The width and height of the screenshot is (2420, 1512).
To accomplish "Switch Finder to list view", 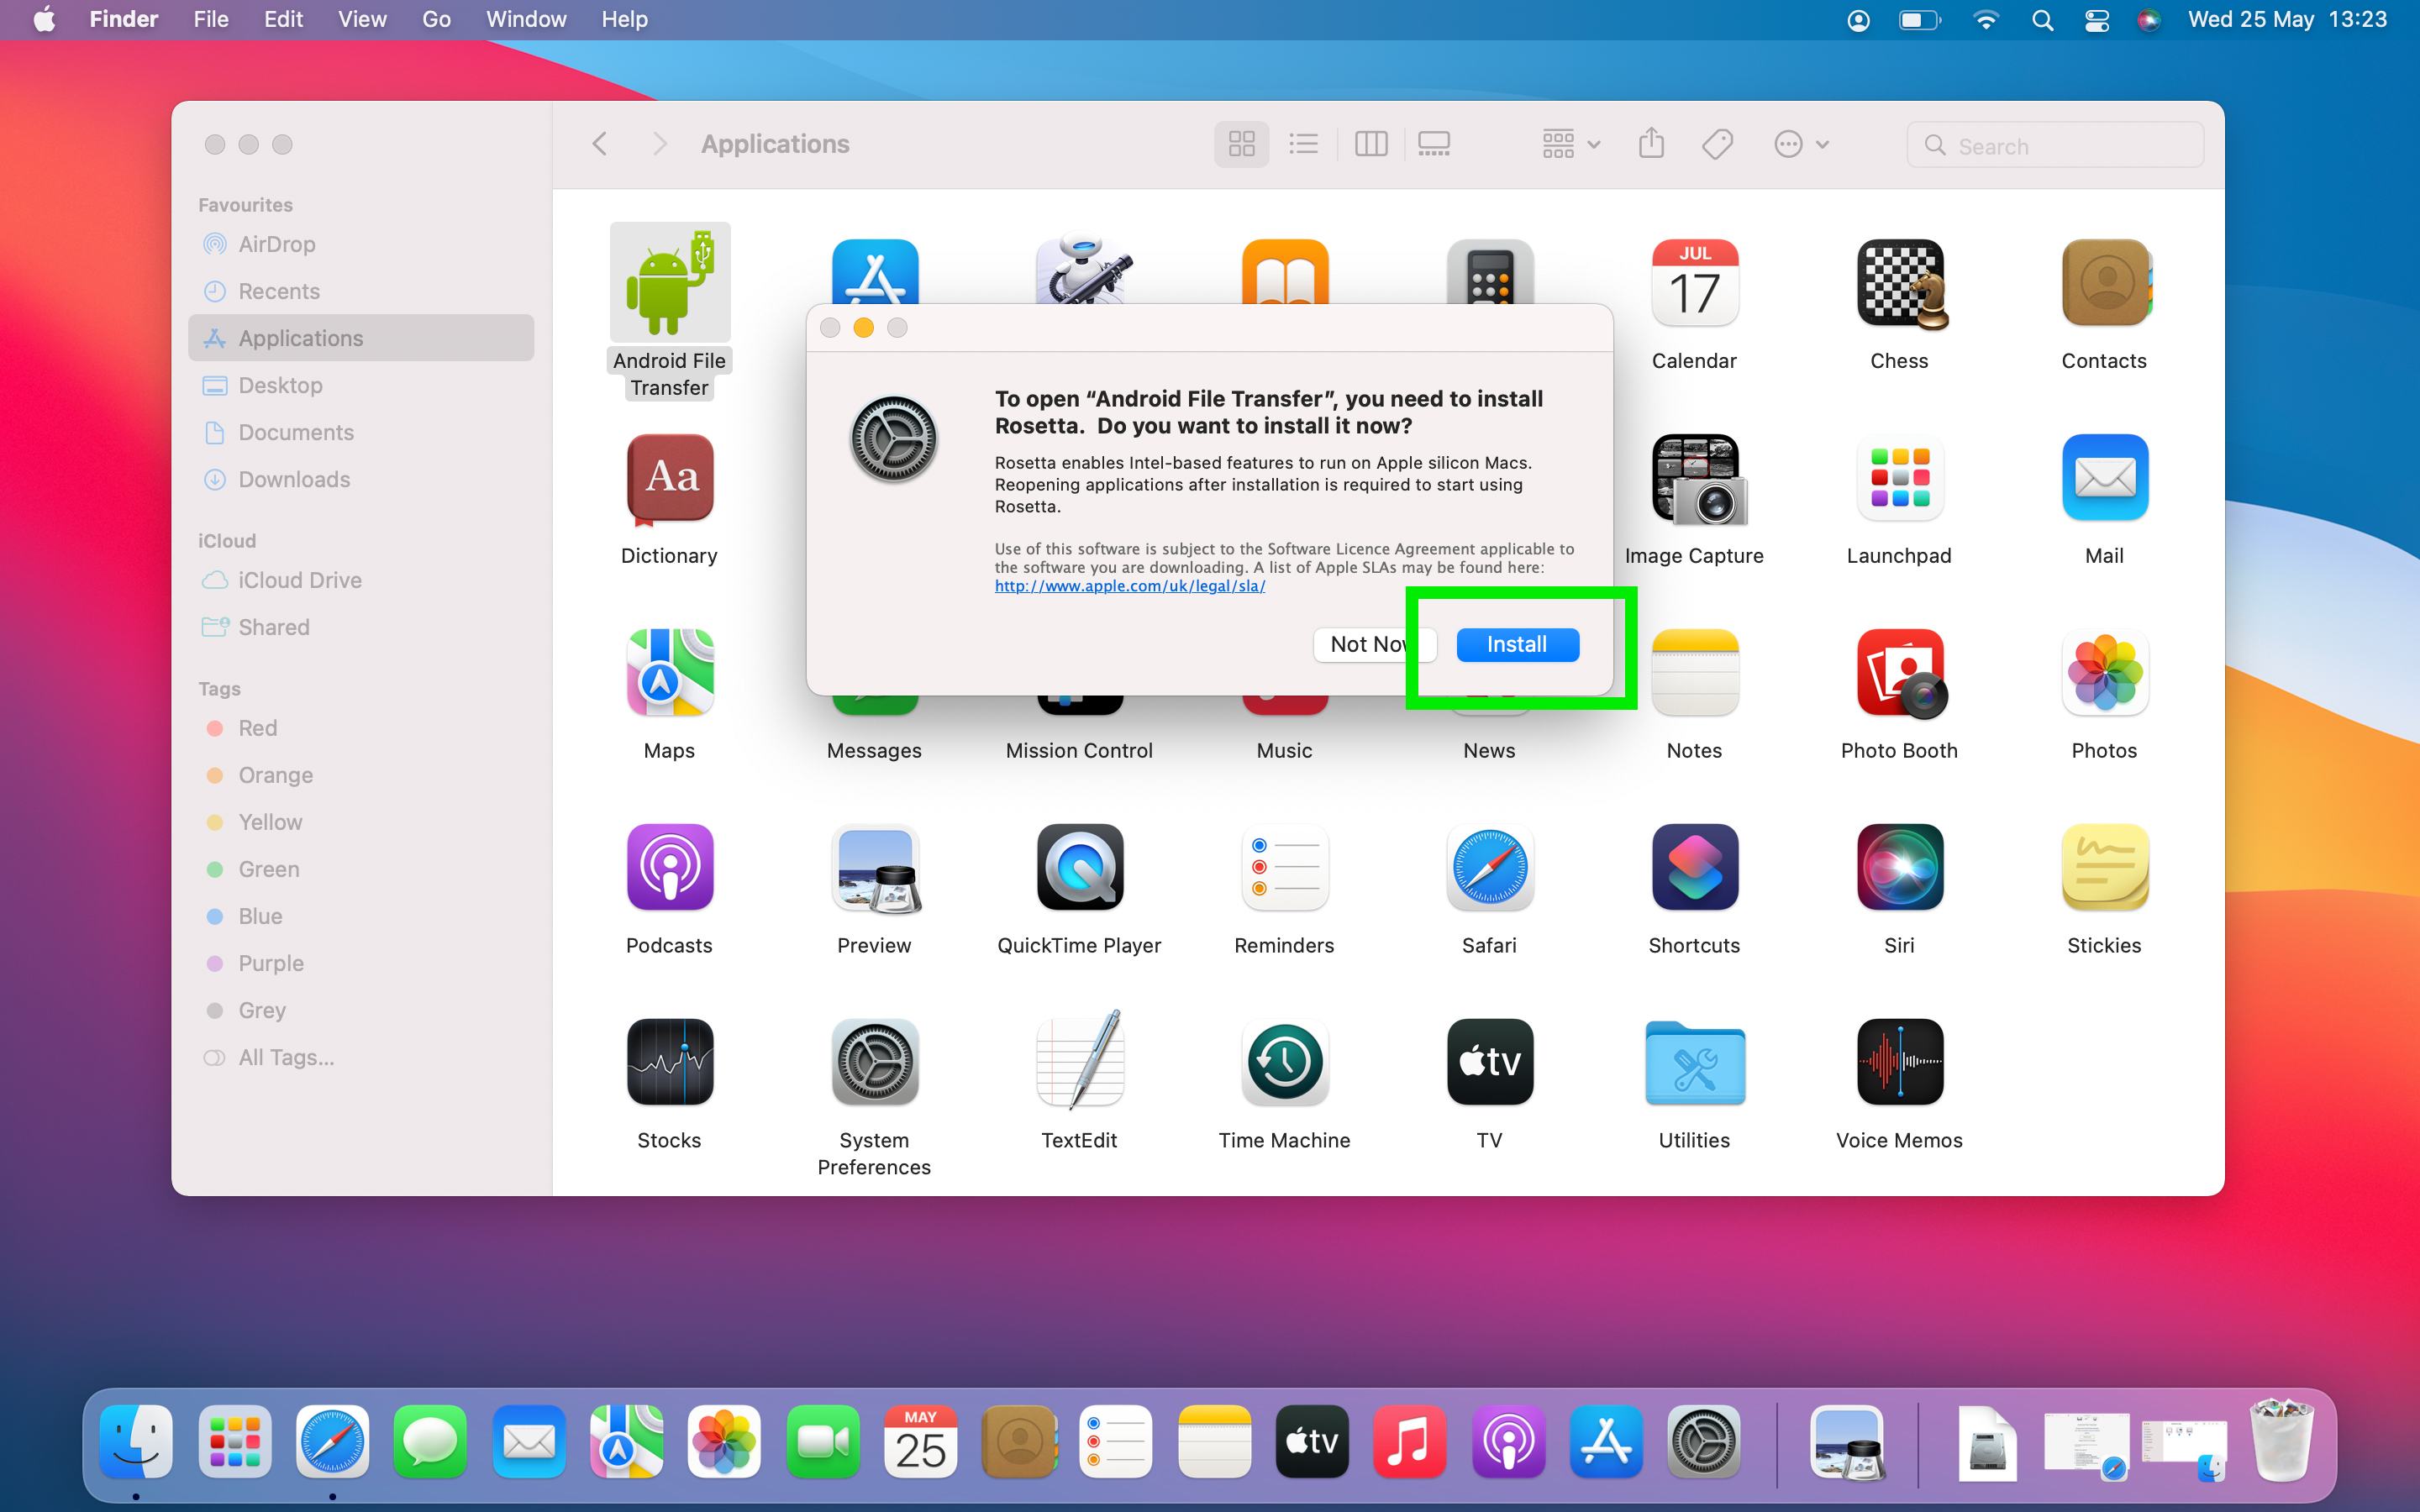I will (1304, 145).
